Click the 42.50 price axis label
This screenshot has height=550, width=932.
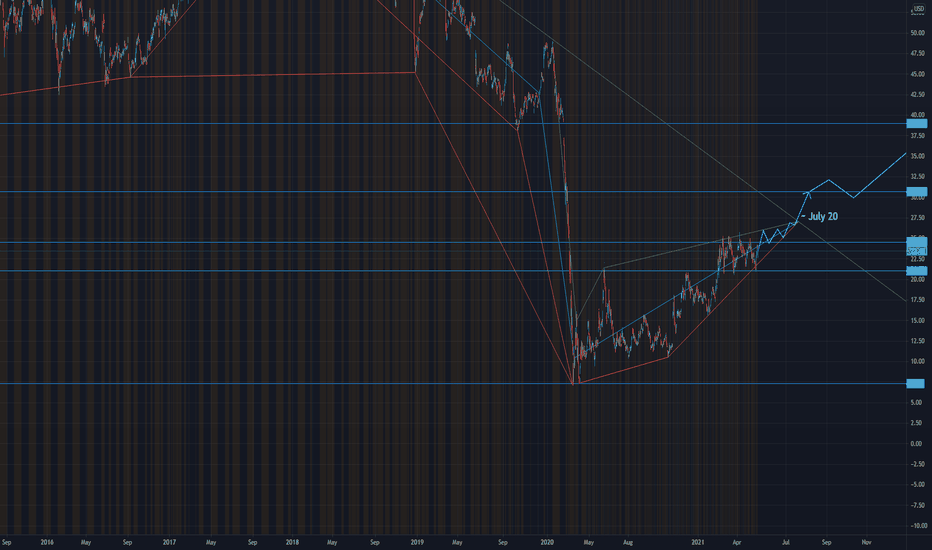tap(917, 95)
